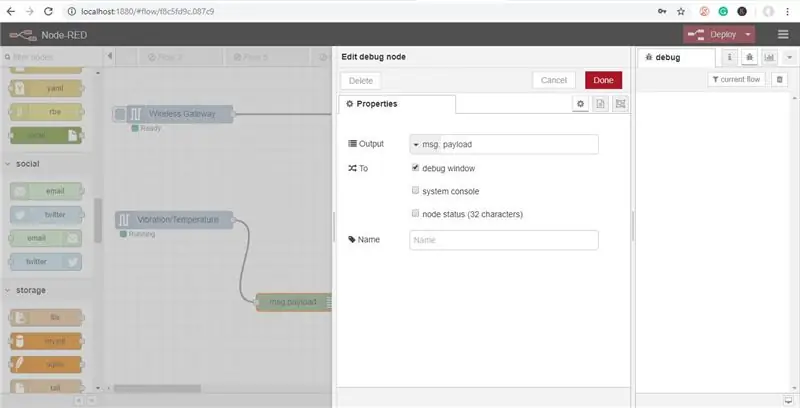800x408 pixels.
Task: Collapse the palette with the arrow toggle
Action: pos(109,57)
